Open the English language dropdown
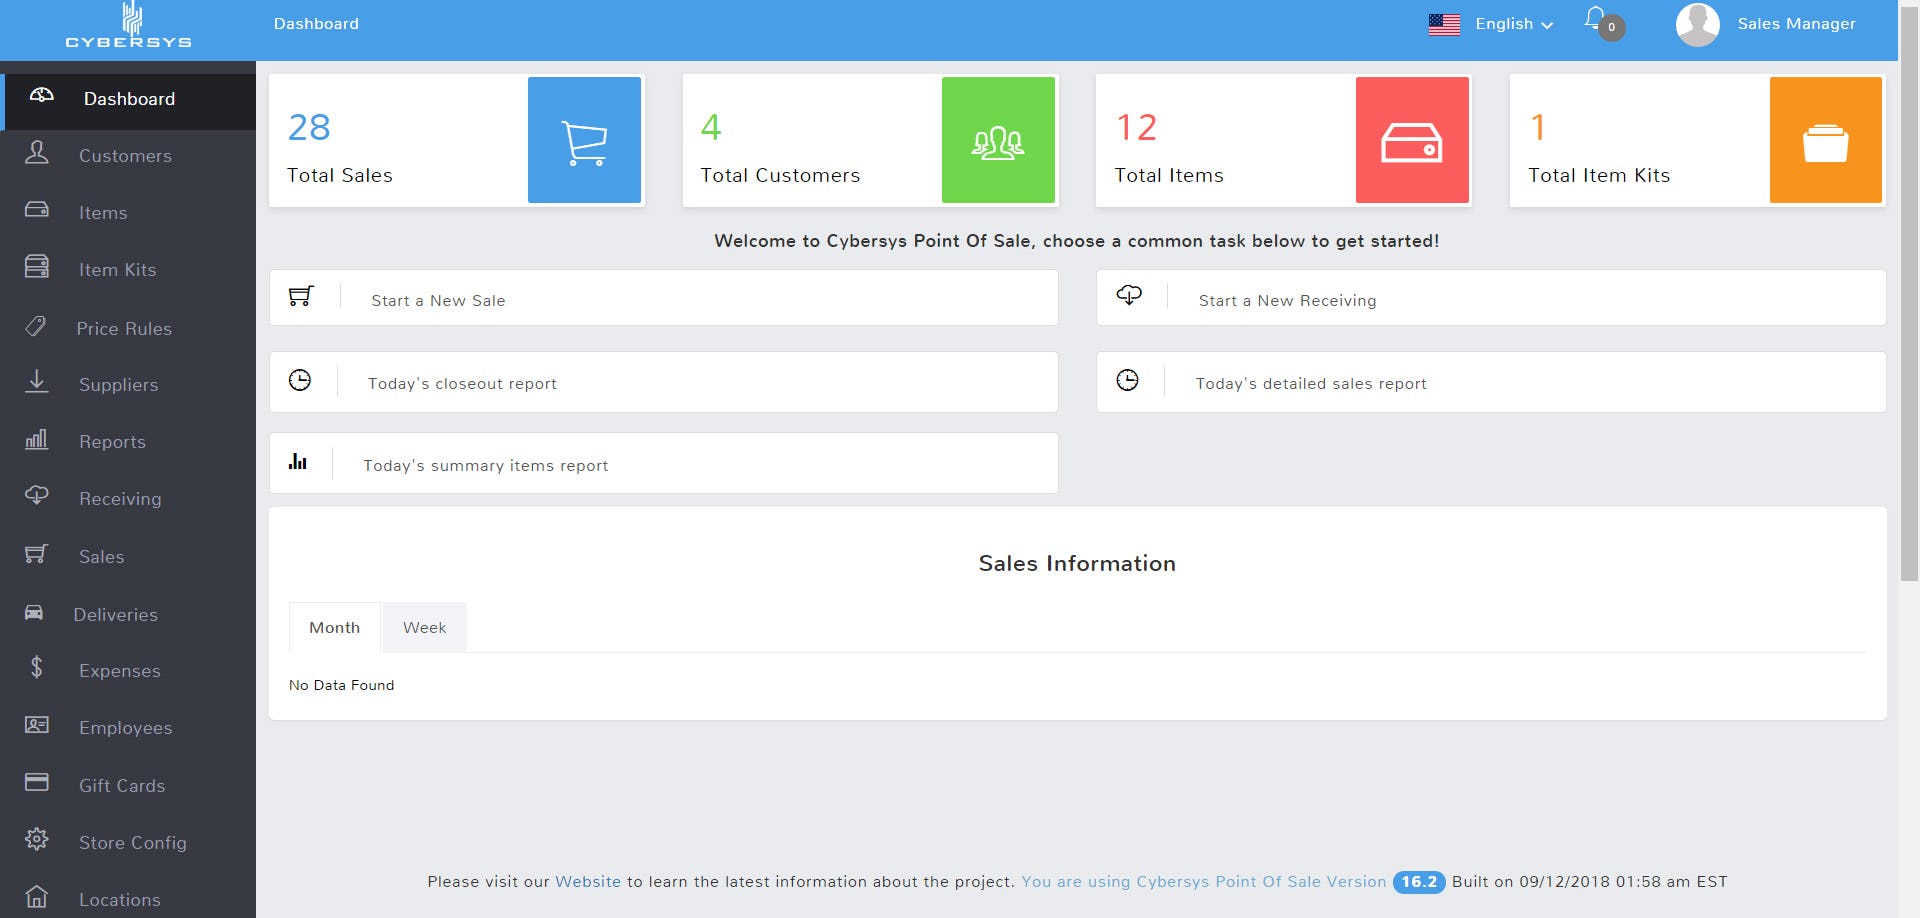 click(1504, 23)
